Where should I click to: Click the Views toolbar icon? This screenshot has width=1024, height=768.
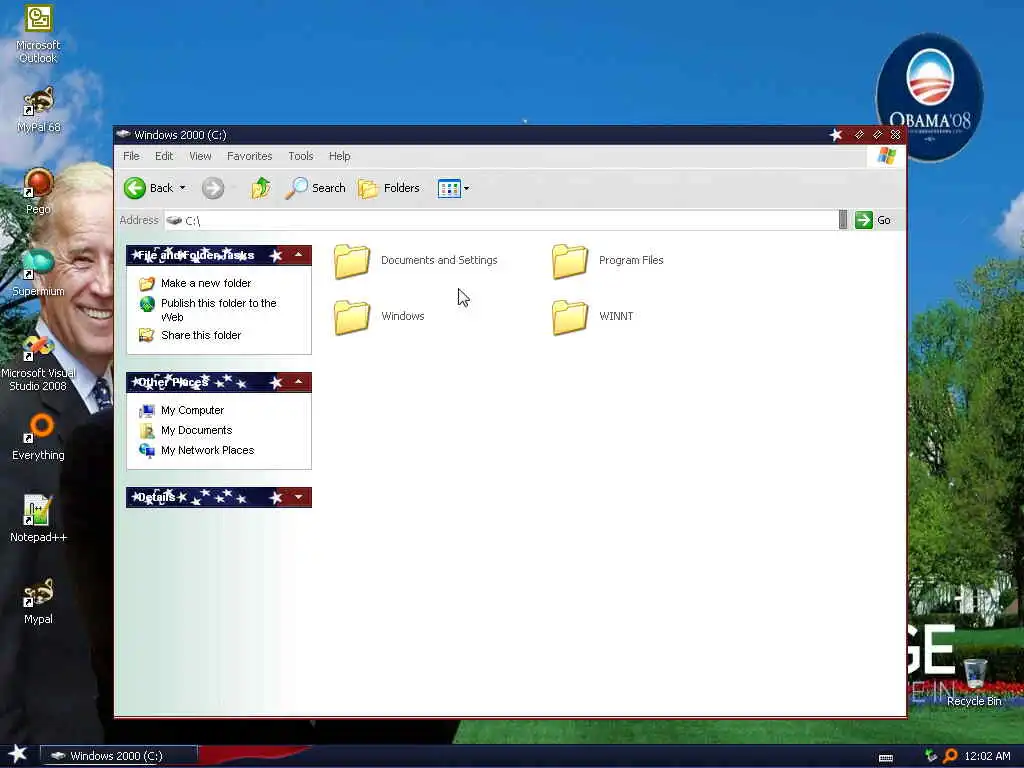[449, 188]
